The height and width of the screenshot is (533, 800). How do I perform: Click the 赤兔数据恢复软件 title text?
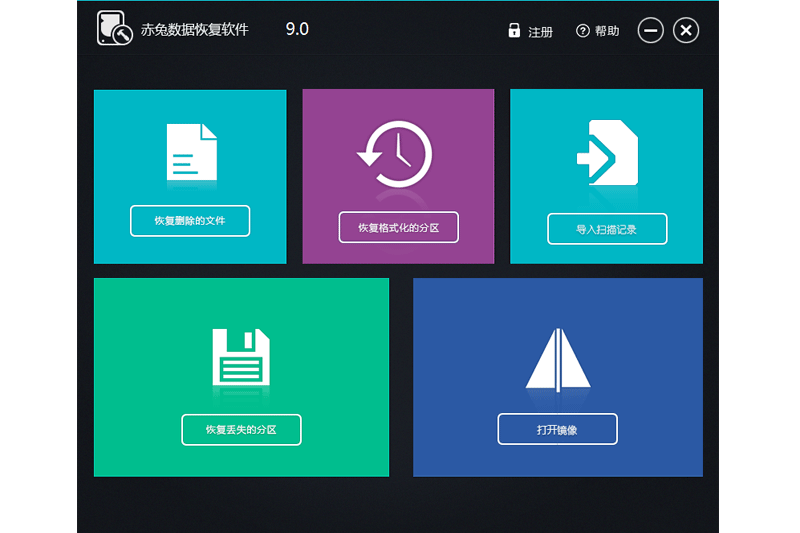[x=195, y=30]
